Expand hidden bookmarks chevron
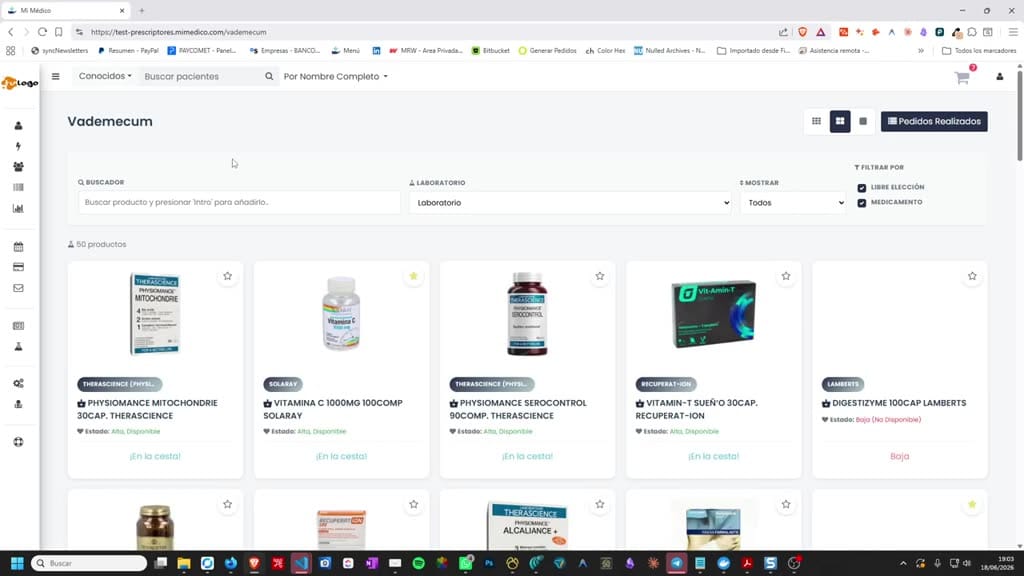This screenshot has height=576, width=1024. pos(921,50)
